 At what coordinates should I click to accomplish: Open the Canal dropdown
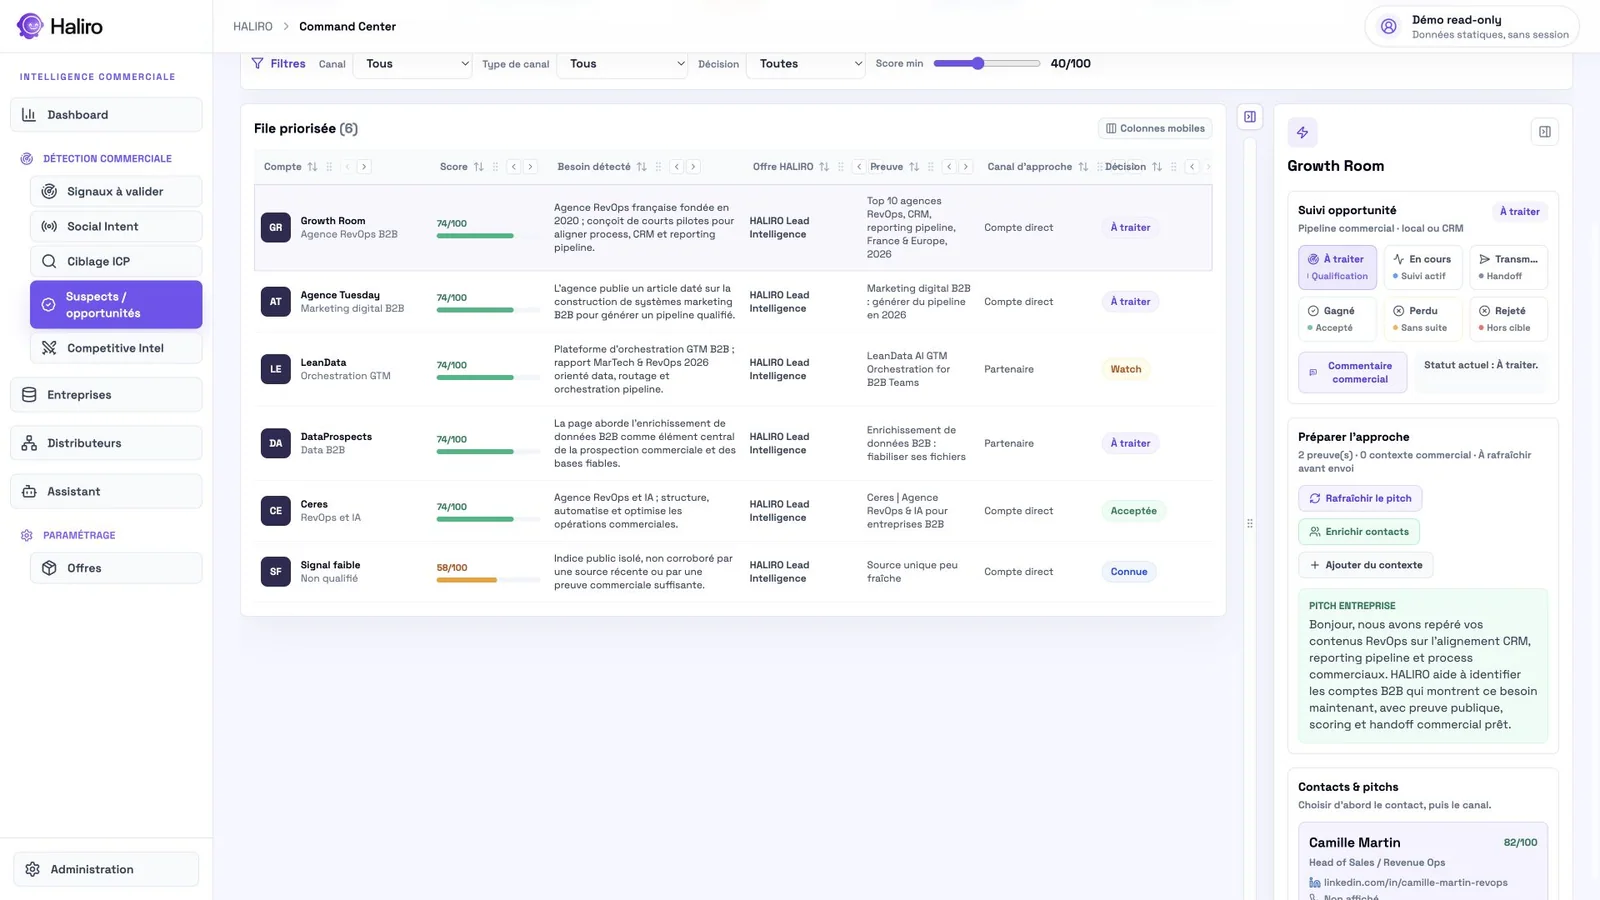[412, 64]
